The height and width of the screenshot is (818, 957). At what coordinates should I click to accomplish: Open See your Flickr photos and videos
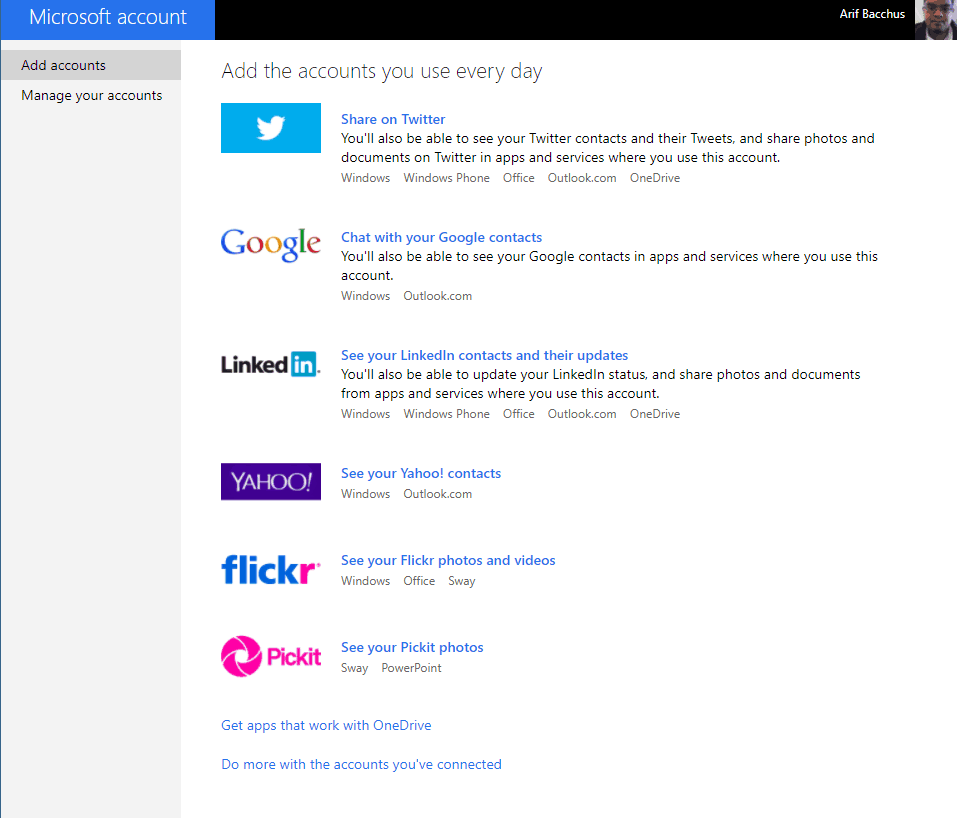tap(448, 560)
